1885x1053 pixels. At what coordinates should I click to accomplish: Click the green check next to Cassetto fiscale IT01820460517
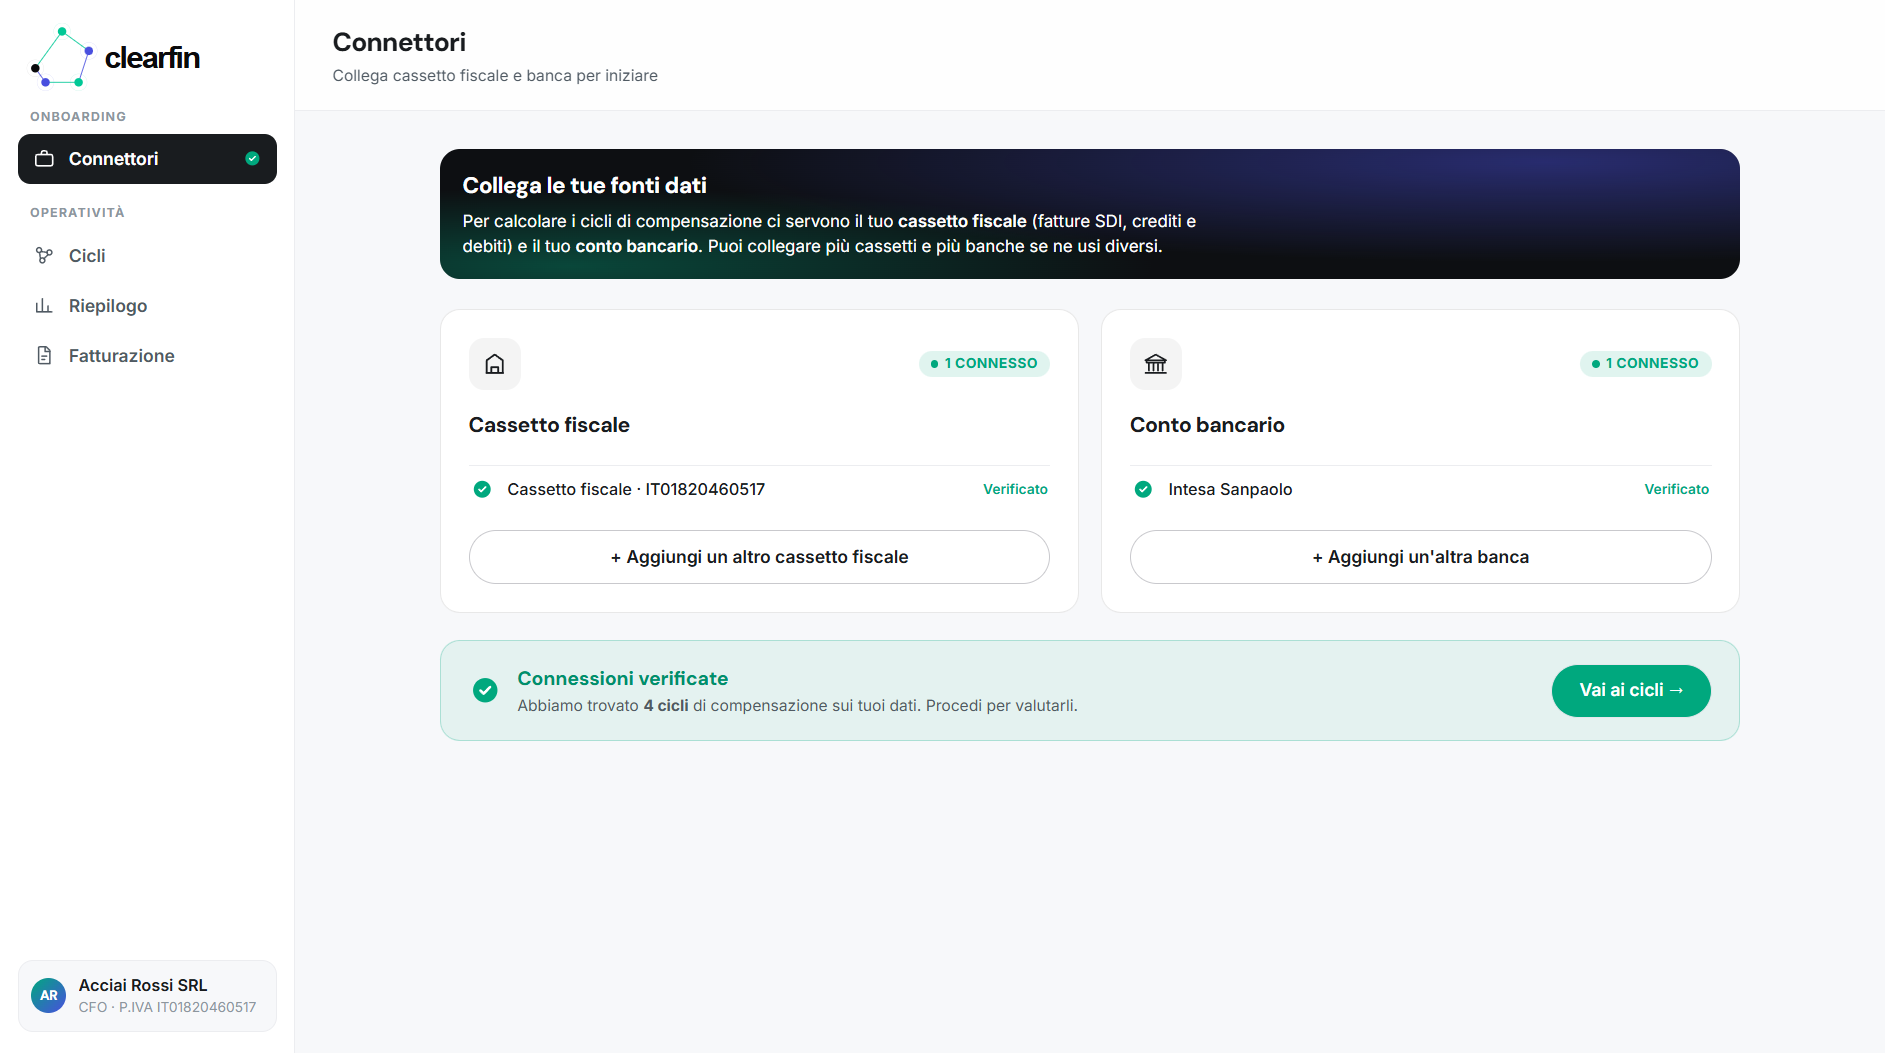[x=482, y=489]
